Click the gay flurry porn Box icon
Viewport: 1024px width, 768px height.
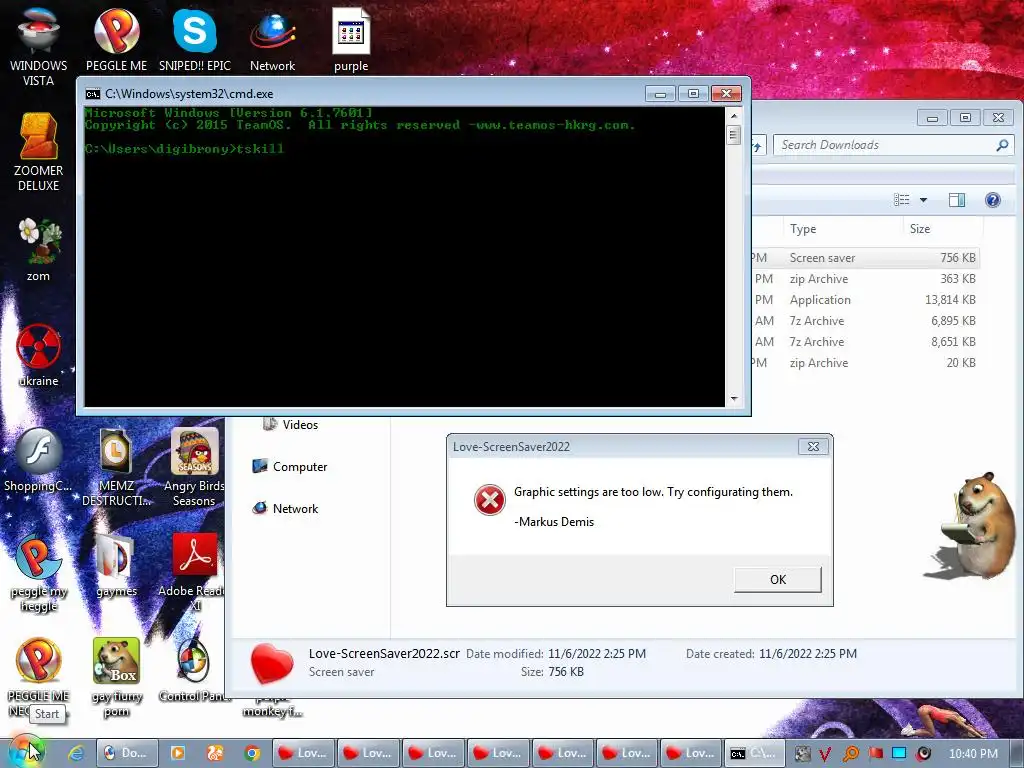point(116,677)
